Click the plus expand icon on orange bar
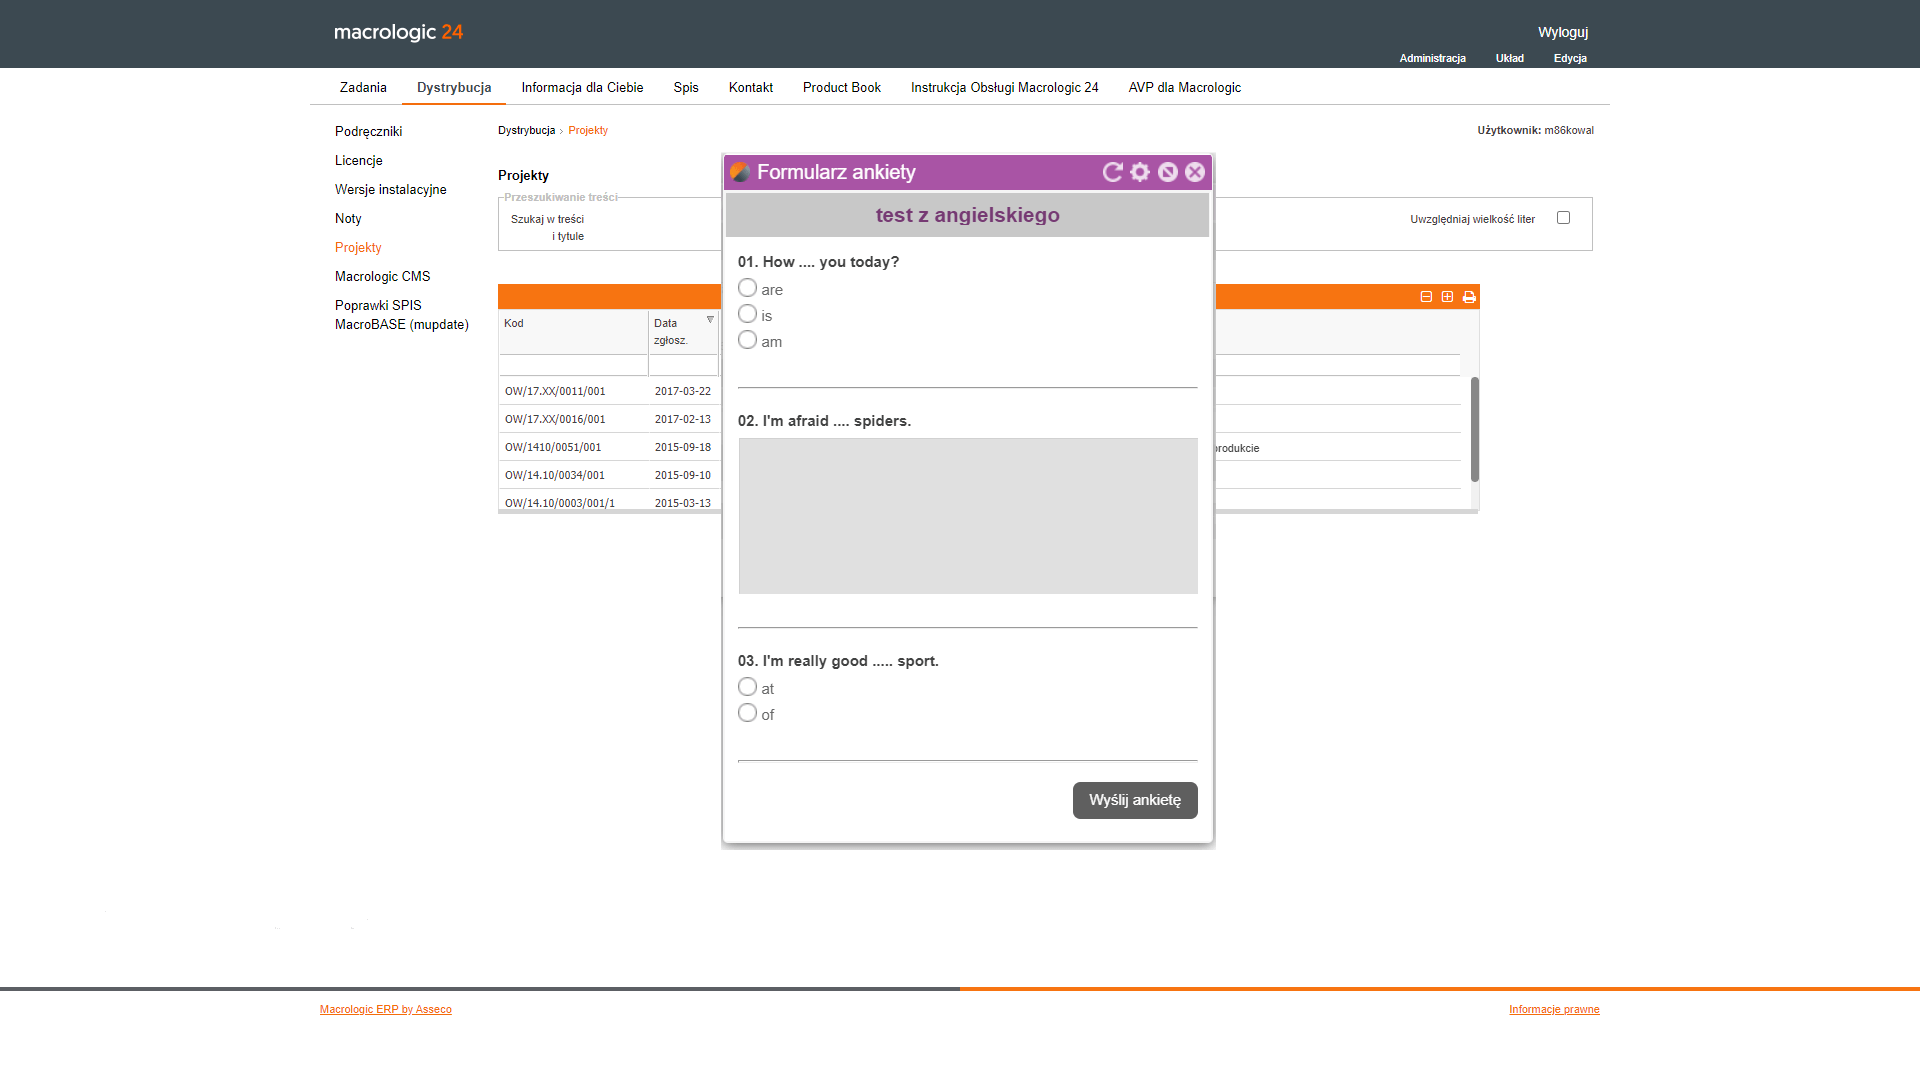1920x1080 pixels. [x=1447, y=297]
